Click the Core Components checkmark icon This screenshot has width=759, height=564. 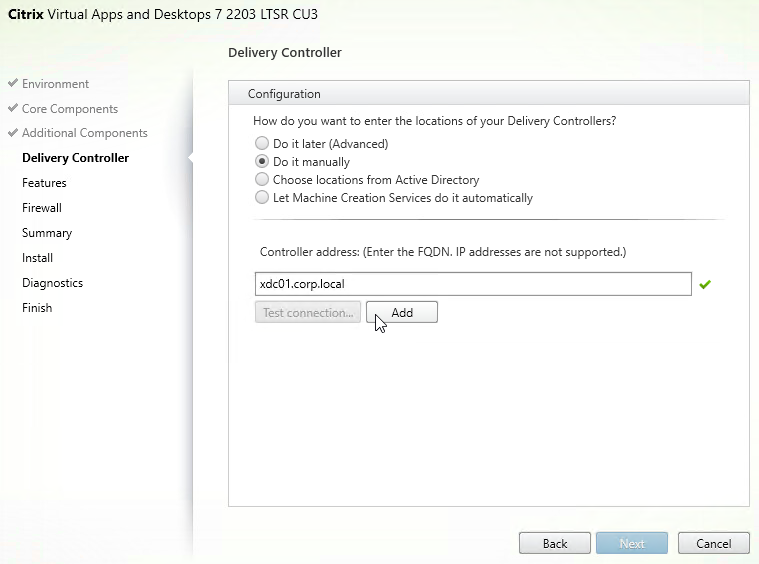13,108
